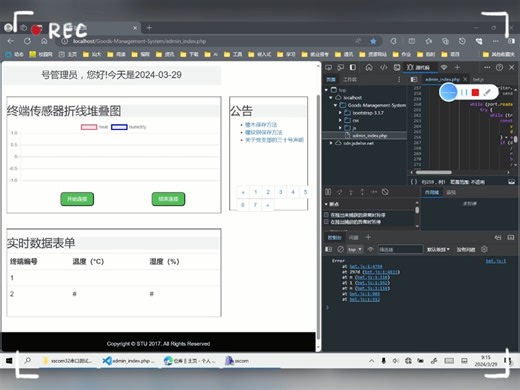Toggle heat legend swatch in chart
Screen dimensions: 520x390
[89, 127]
